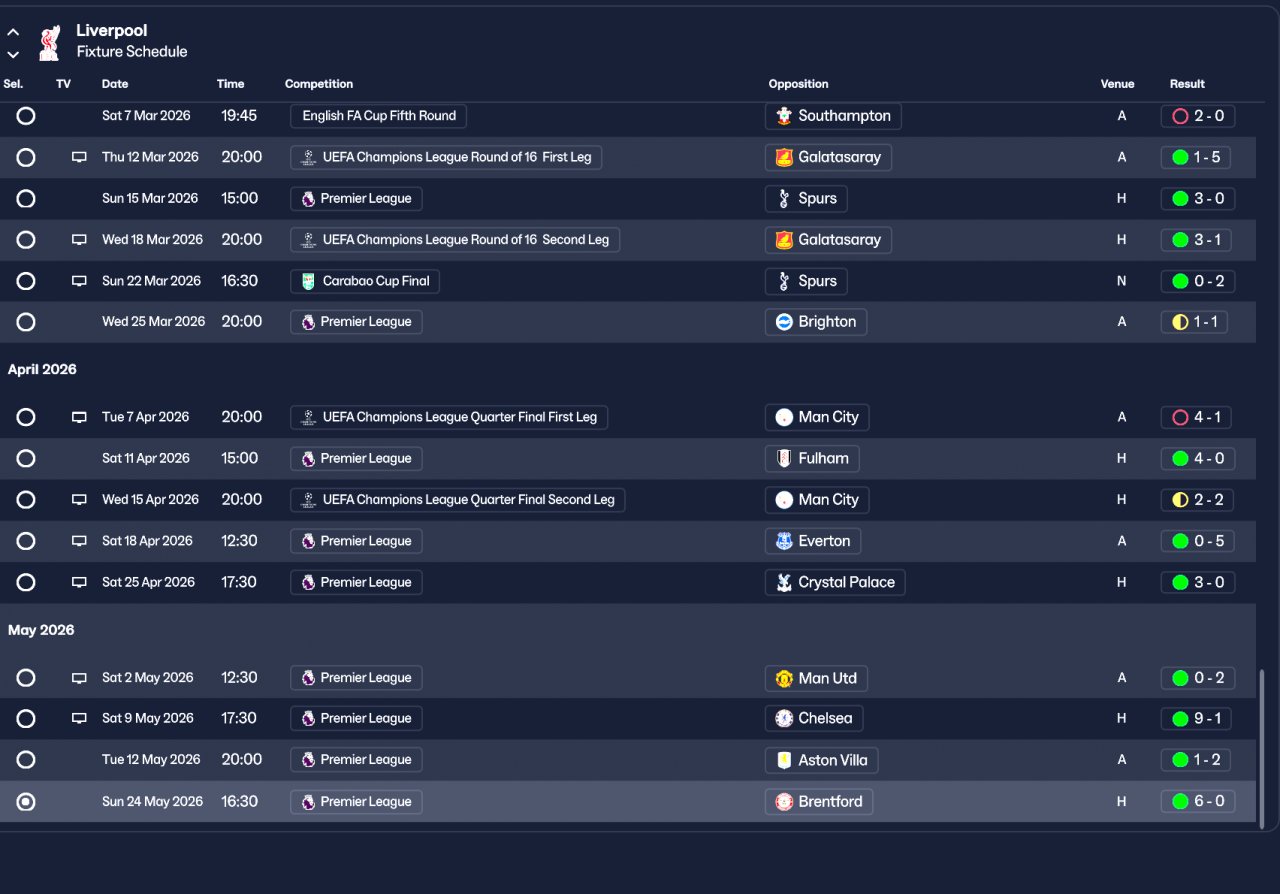Click the selected Brentford fixture radio button
This screenshot has height=894, width=1280.
pyautogui.click(x=26, y=802)
